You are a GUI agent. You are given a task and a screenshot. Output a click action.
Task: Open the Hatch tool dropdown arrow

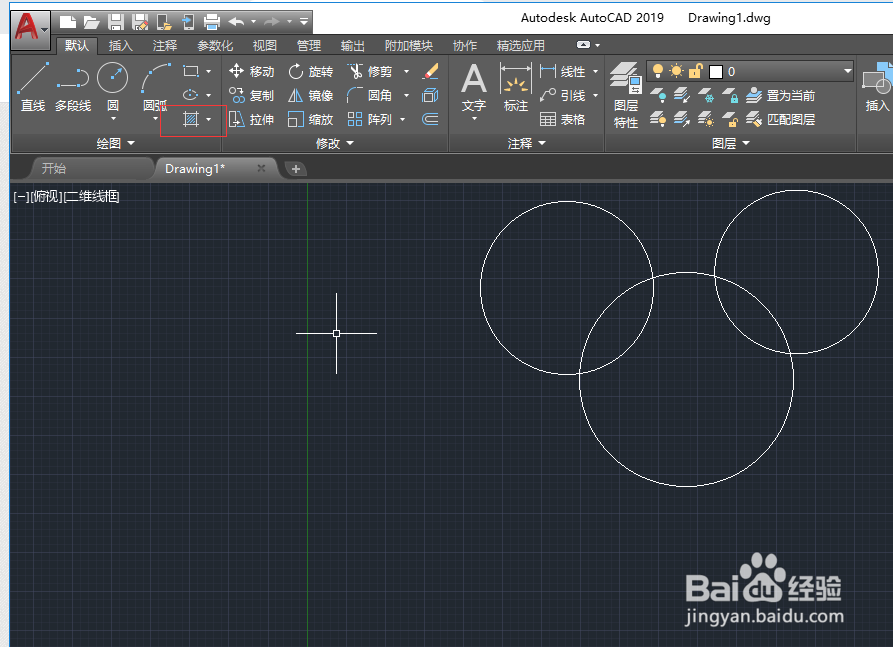tap(208, 119)
